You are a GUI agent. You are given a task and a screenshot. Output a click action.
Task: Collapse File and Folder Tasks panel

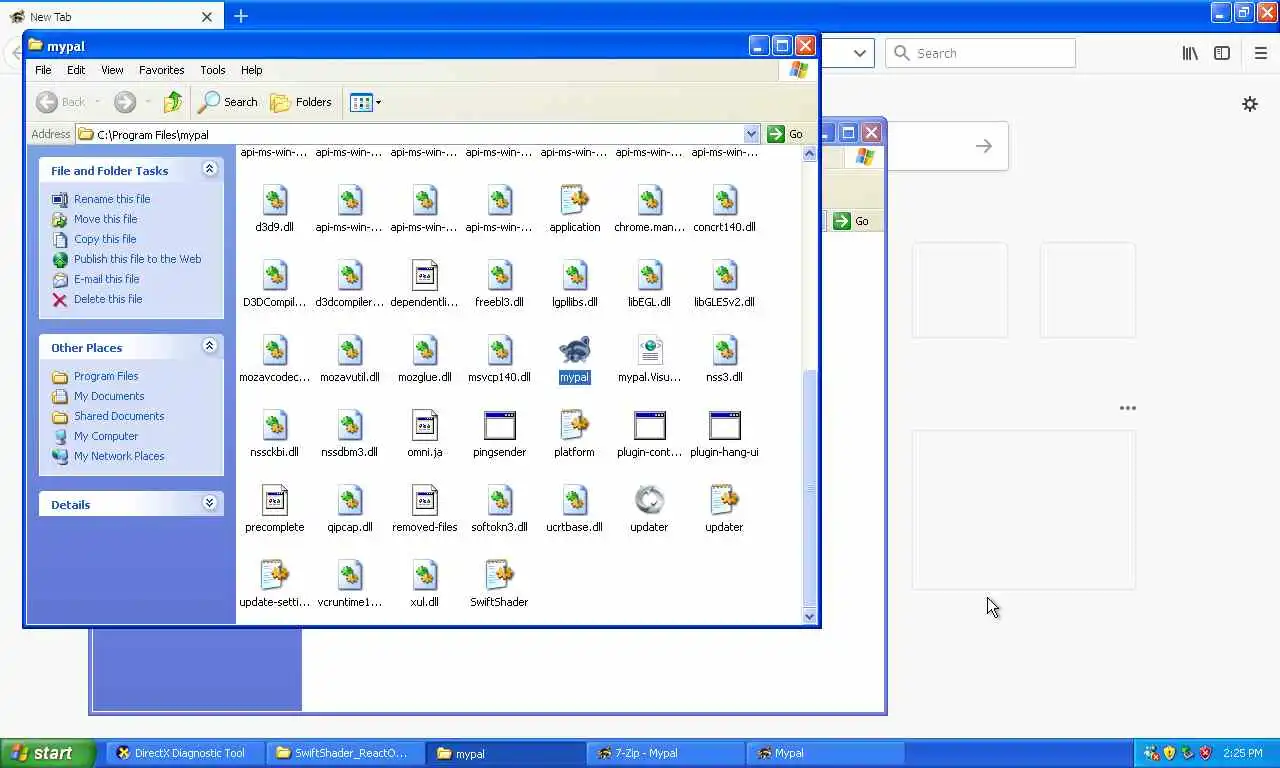click(x=209, y=169)
